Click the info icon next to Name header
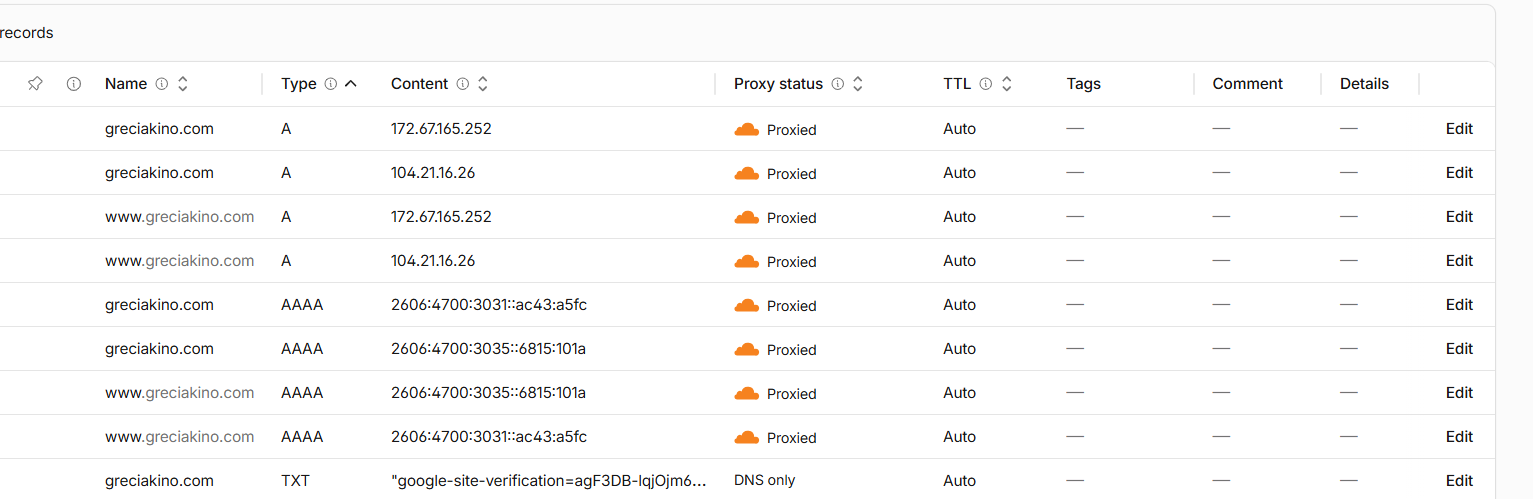The image size is (1533, 499). click(x=162, y=84)
